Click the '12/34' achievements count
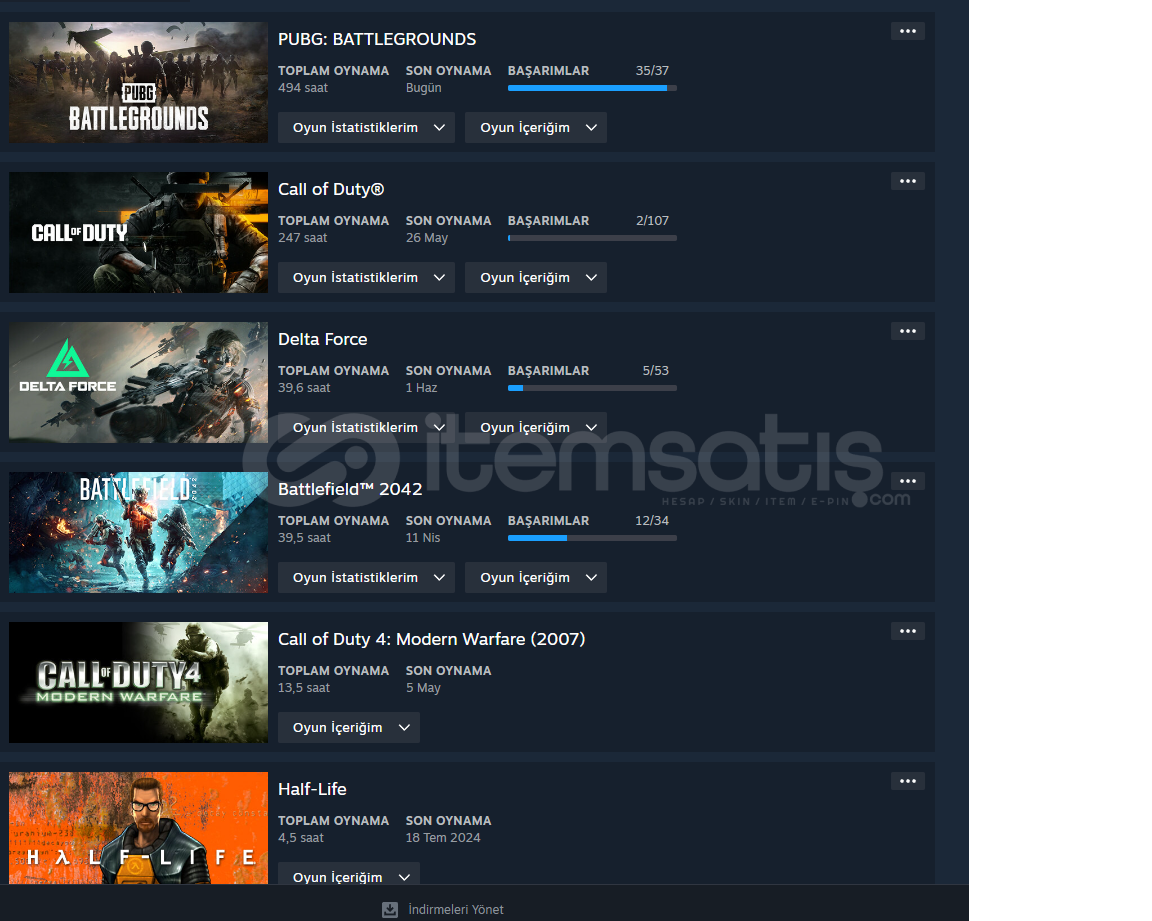The height and width of the screenshot is (921, 1152). [652, 520]
